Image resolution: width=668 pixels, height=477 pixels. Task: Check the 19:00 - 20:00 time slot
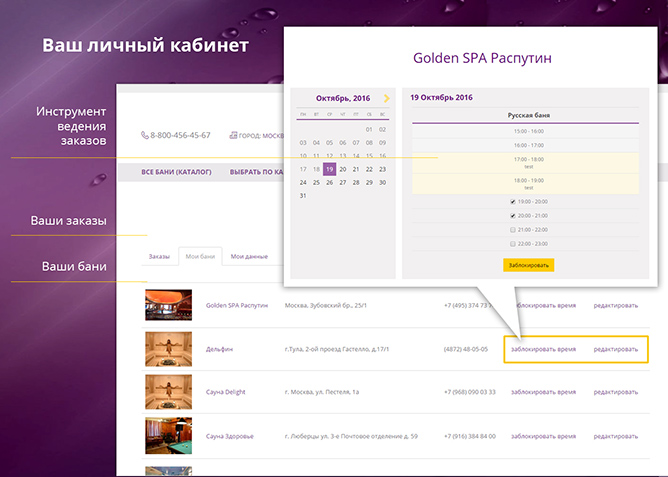click(x=513, y=202)
